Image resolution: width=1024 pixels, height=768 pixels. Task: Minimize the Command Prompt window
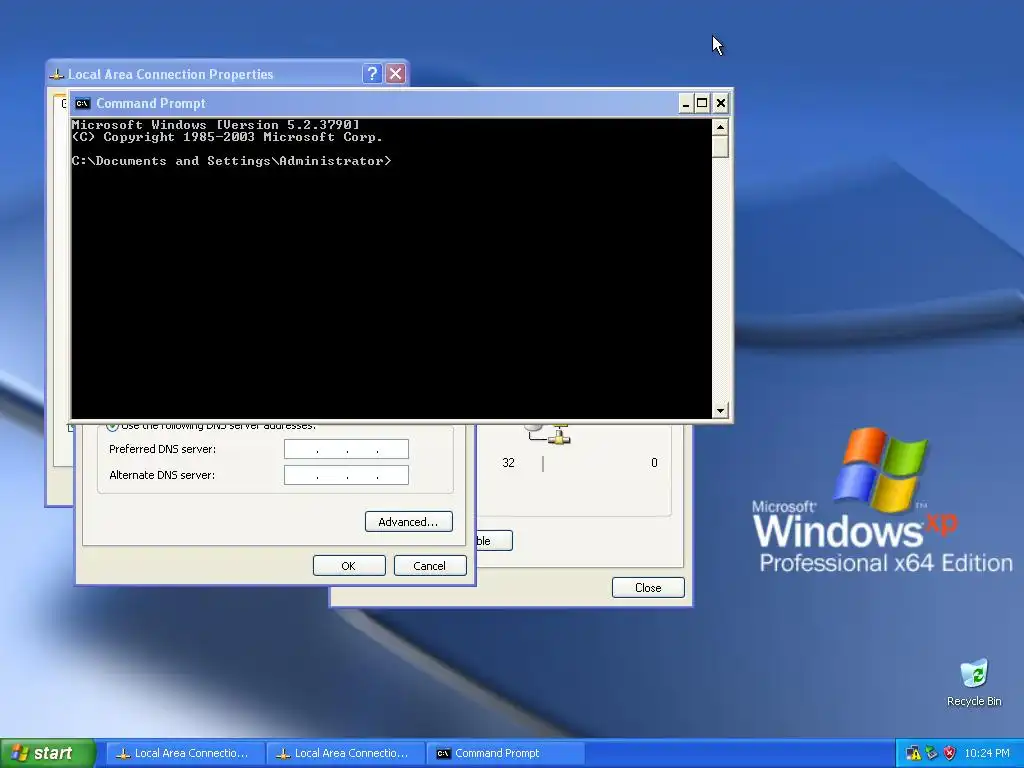(x=685, y=103)
